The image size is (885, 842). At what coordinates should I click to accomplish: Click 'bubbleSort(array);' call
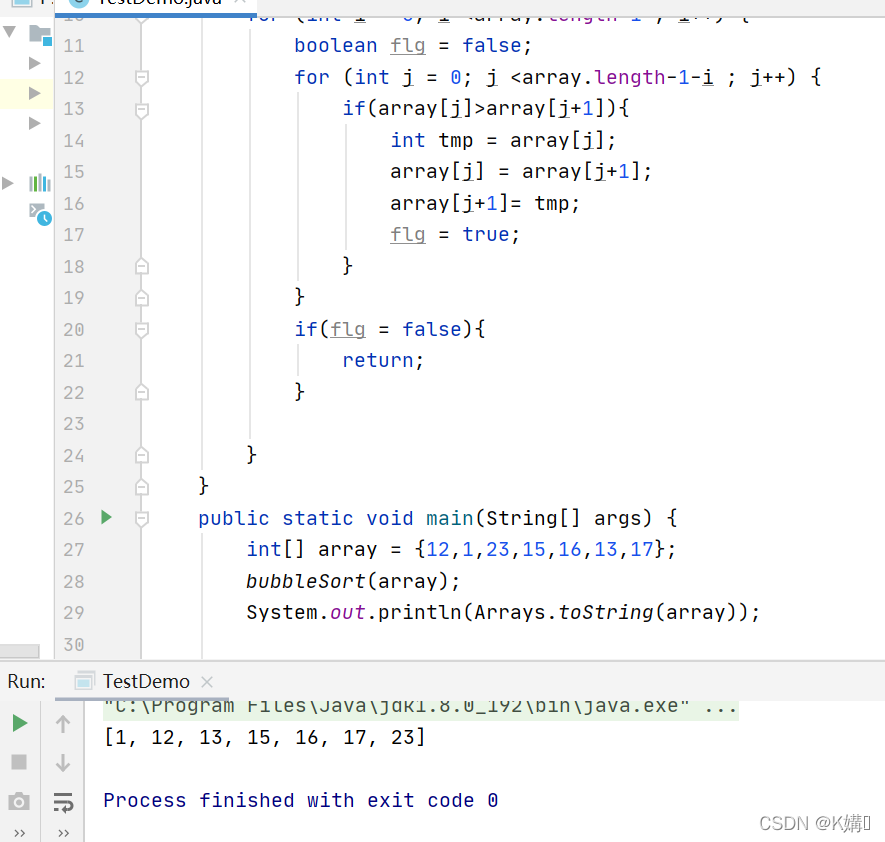tap(353, 581)
